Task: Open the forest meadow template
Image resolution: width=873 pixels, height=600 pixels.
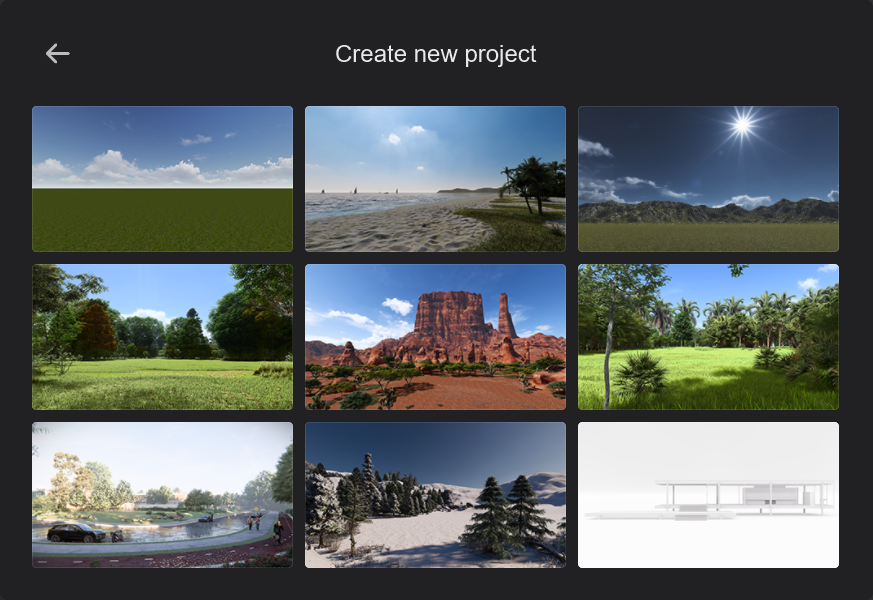Action: click(162, 337)
